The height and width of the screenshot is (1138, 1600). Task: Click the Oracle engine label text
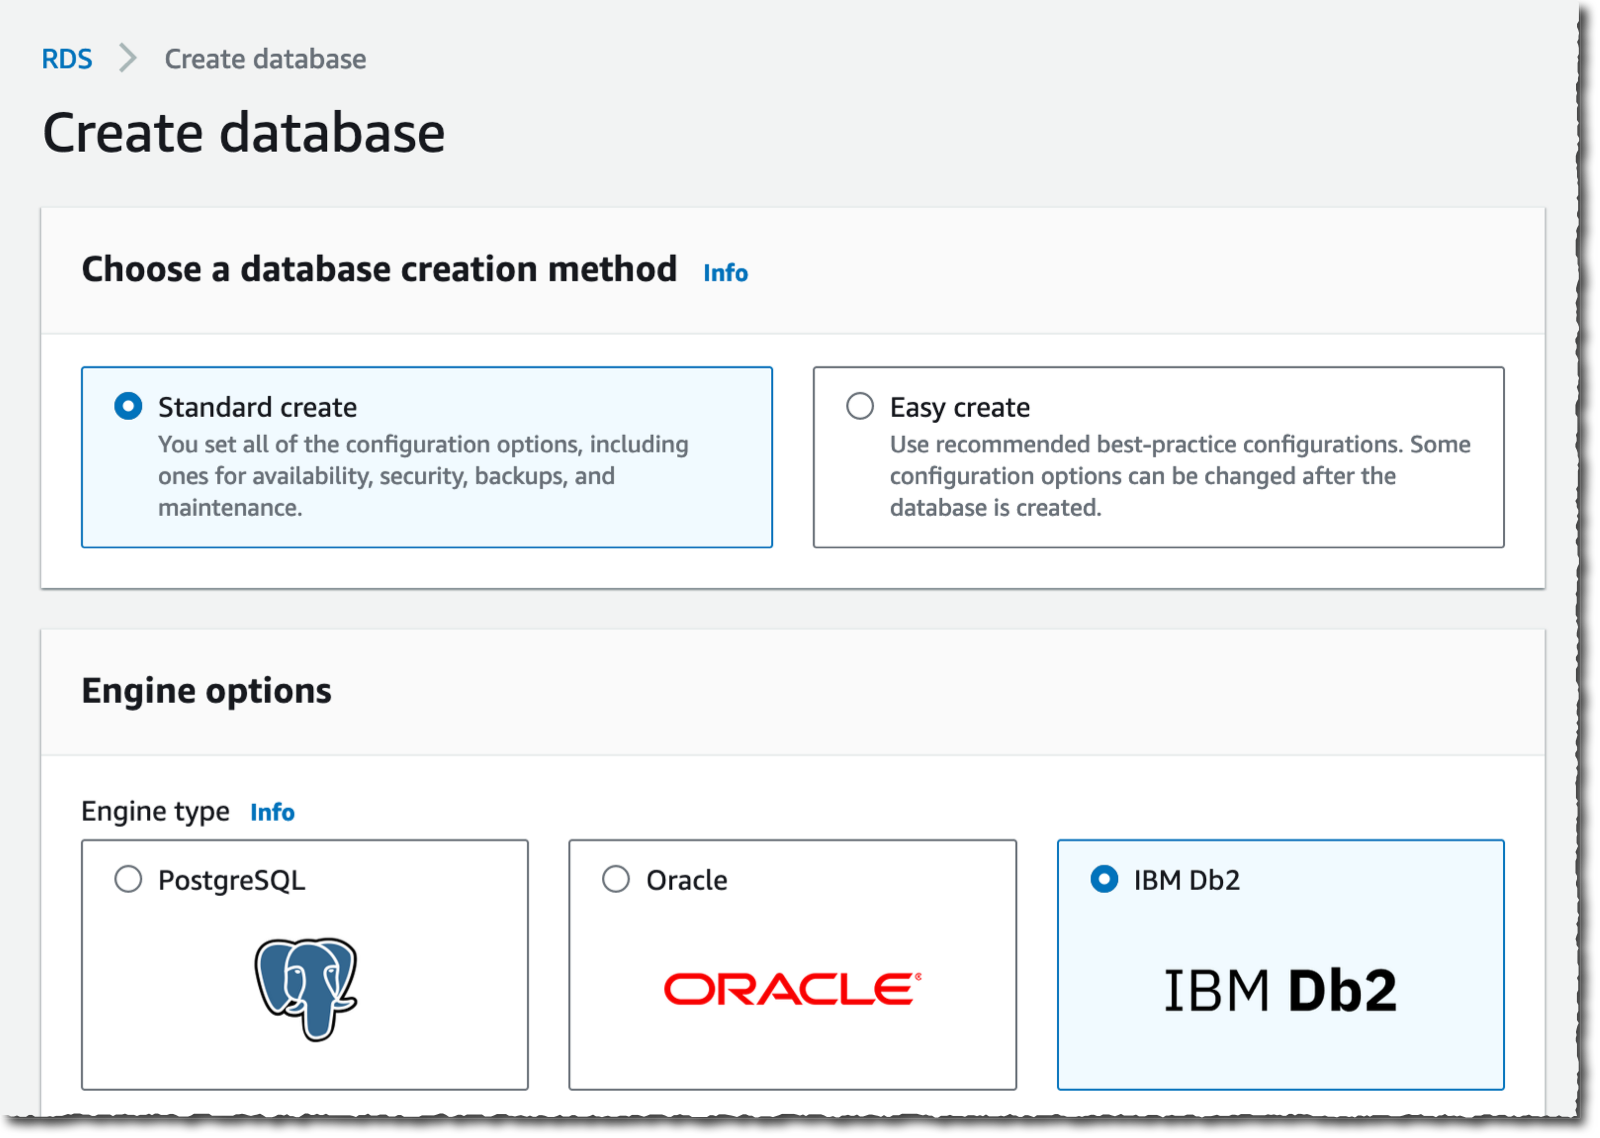tap(686, 880)
